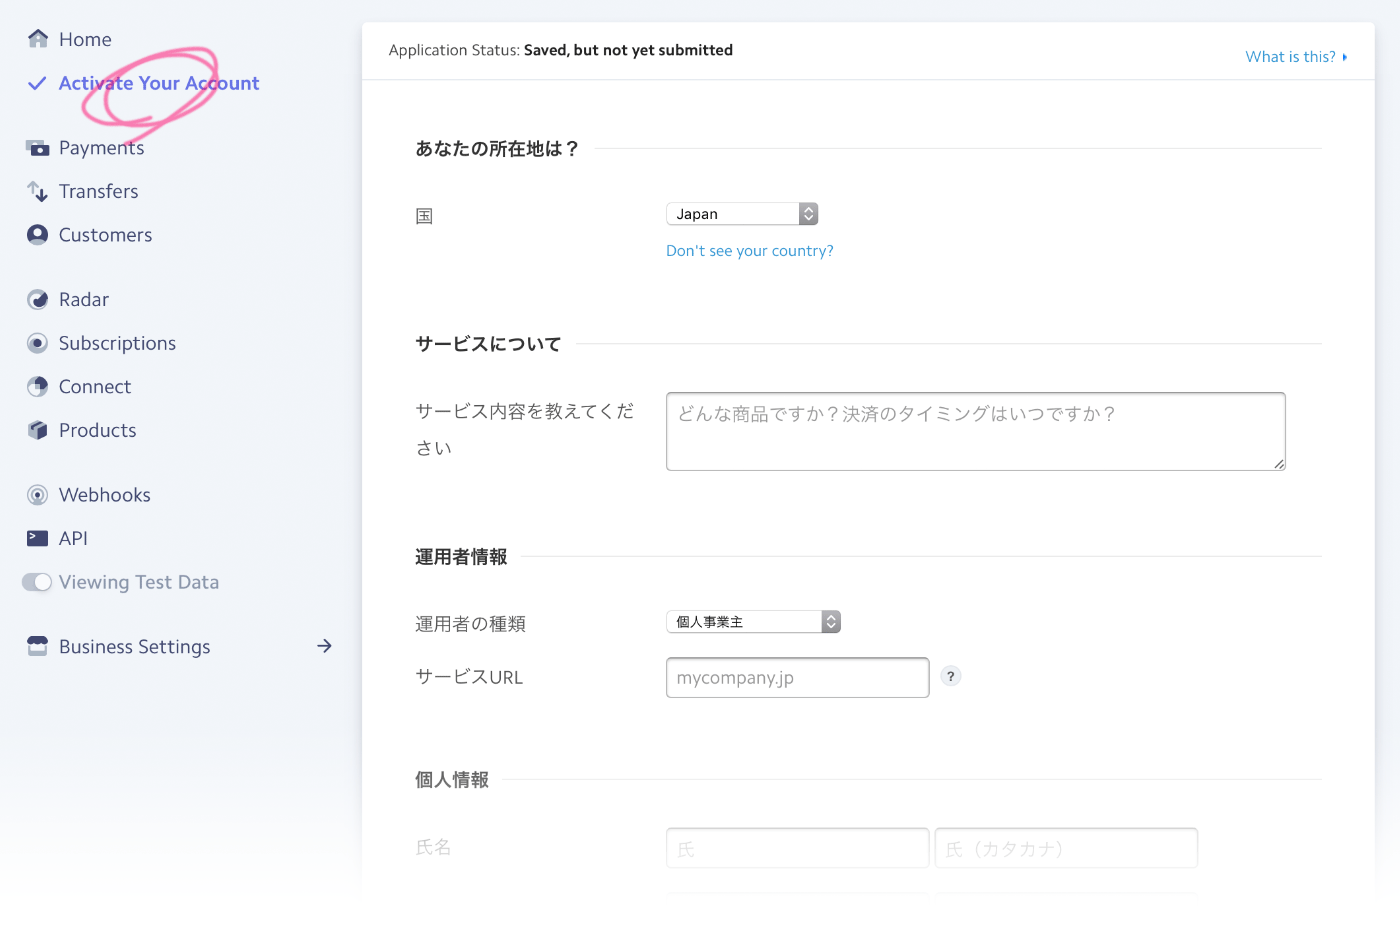1400x934 pixels.
Task: Click the question mark help icon beside サービスURL
Action: [951, 676]
